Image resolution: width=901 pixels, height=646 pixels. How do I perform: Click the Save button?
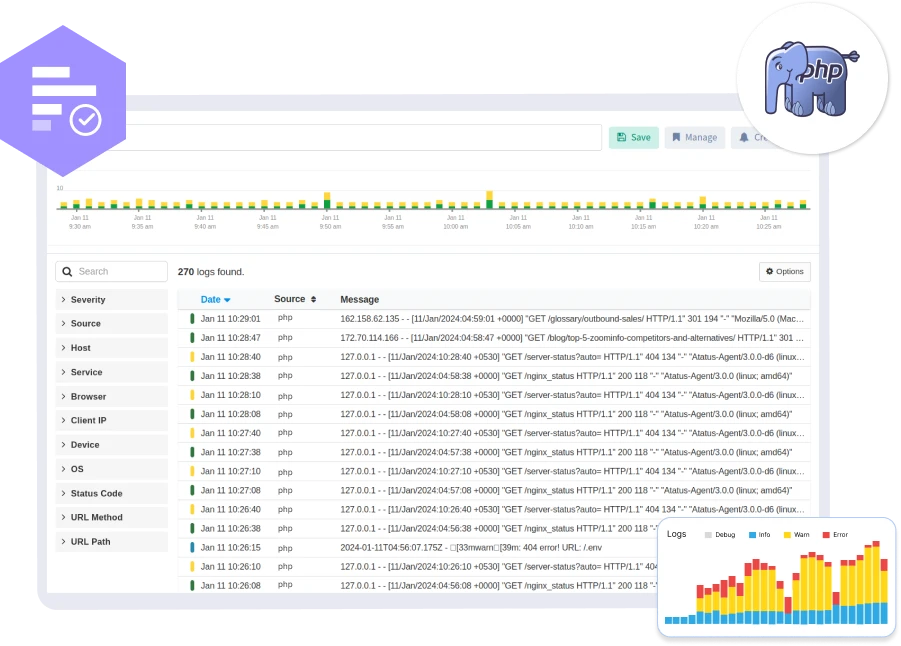(x=634, y=137)
